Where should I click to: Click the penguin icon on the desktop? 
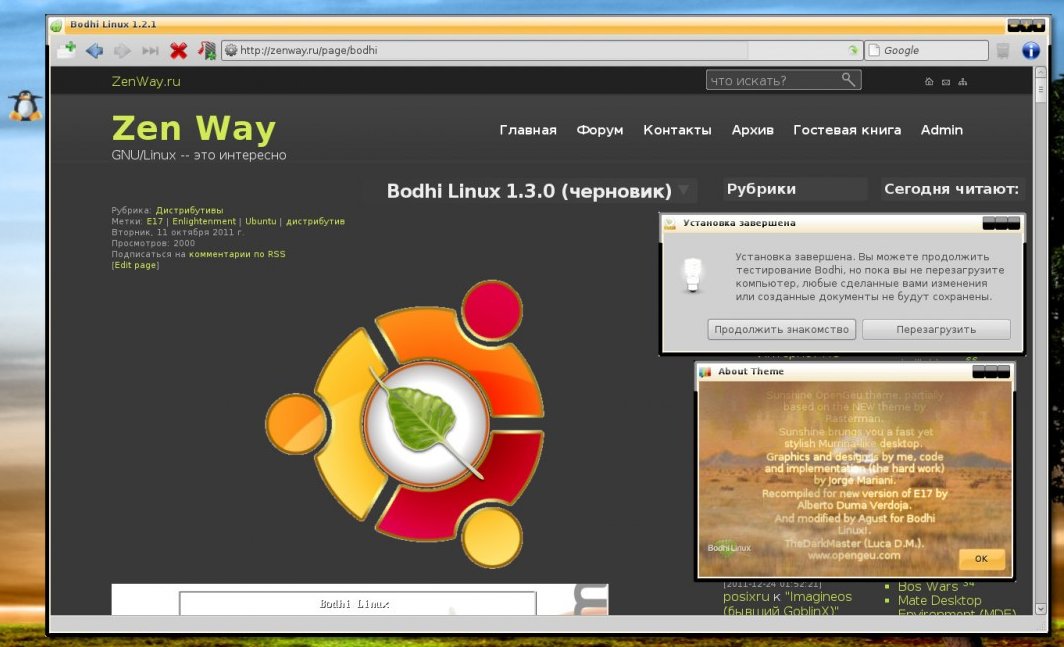(25, 106)
